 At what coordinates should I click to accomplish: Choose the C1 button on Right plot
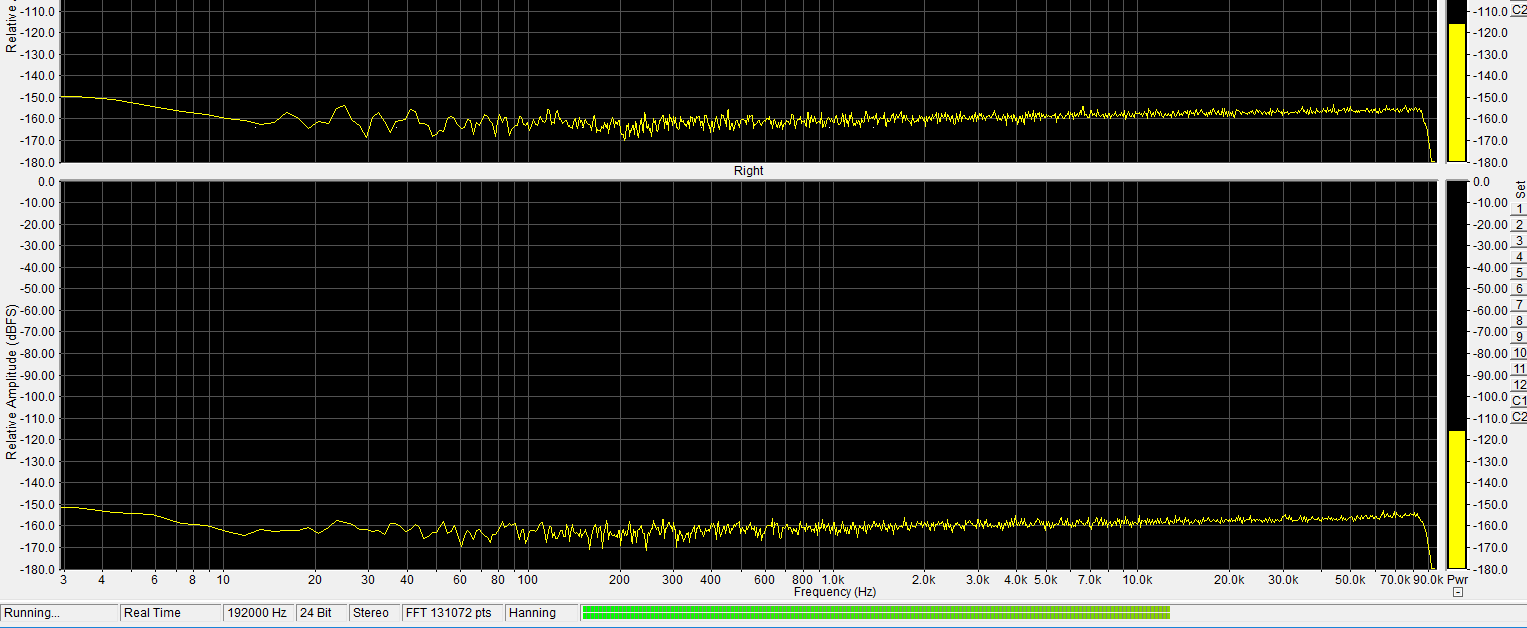[x=1519, y=401]
